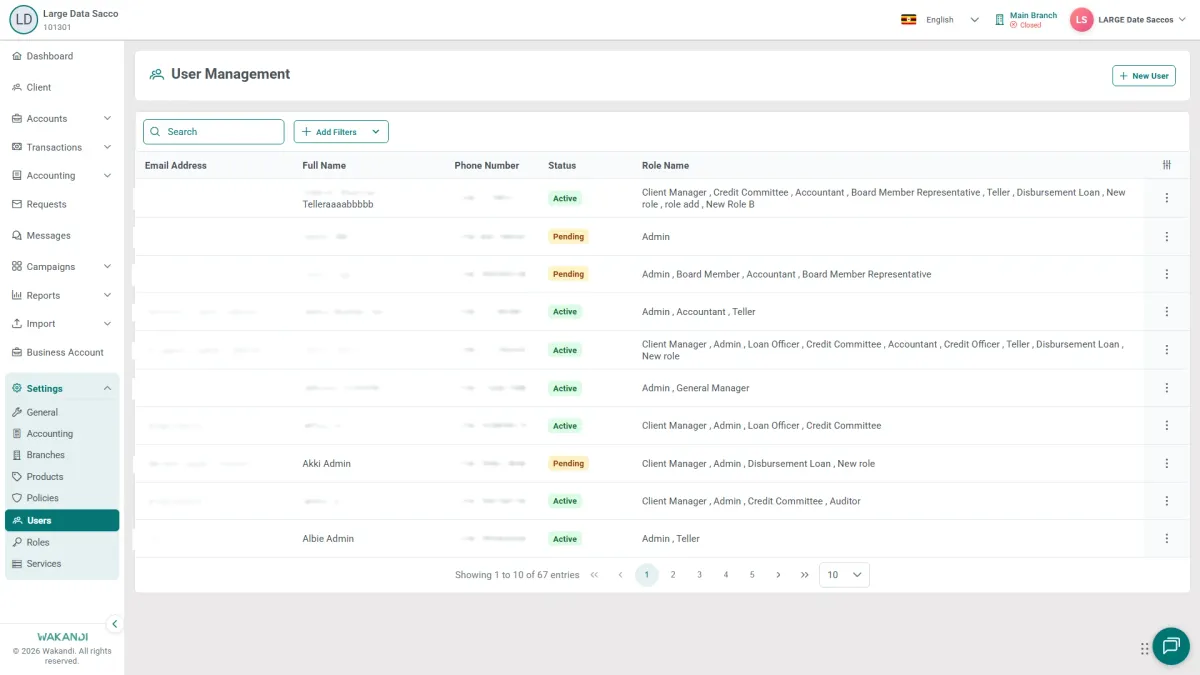1200x675 pixels.
Task: Expand the Import menu chevron
Action: 107,323
